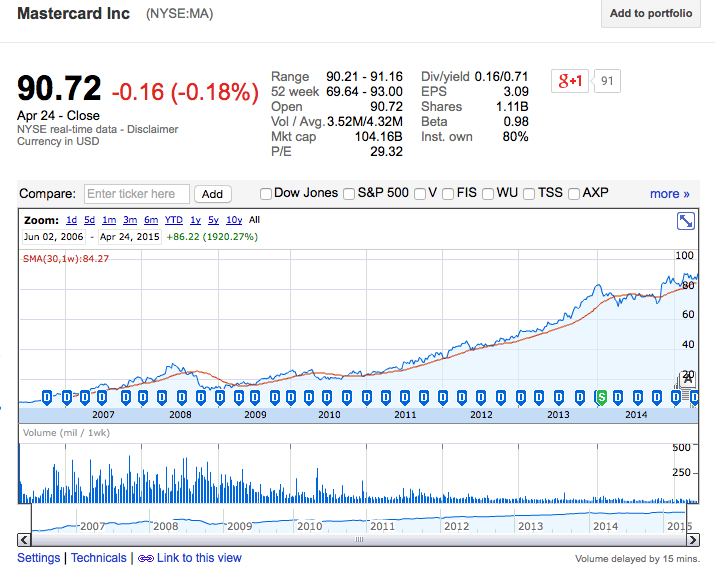The image size is (715, 581).
Task: Click the SMA(30,1w):84.27 indicator label
Action: tap(66, 259)
